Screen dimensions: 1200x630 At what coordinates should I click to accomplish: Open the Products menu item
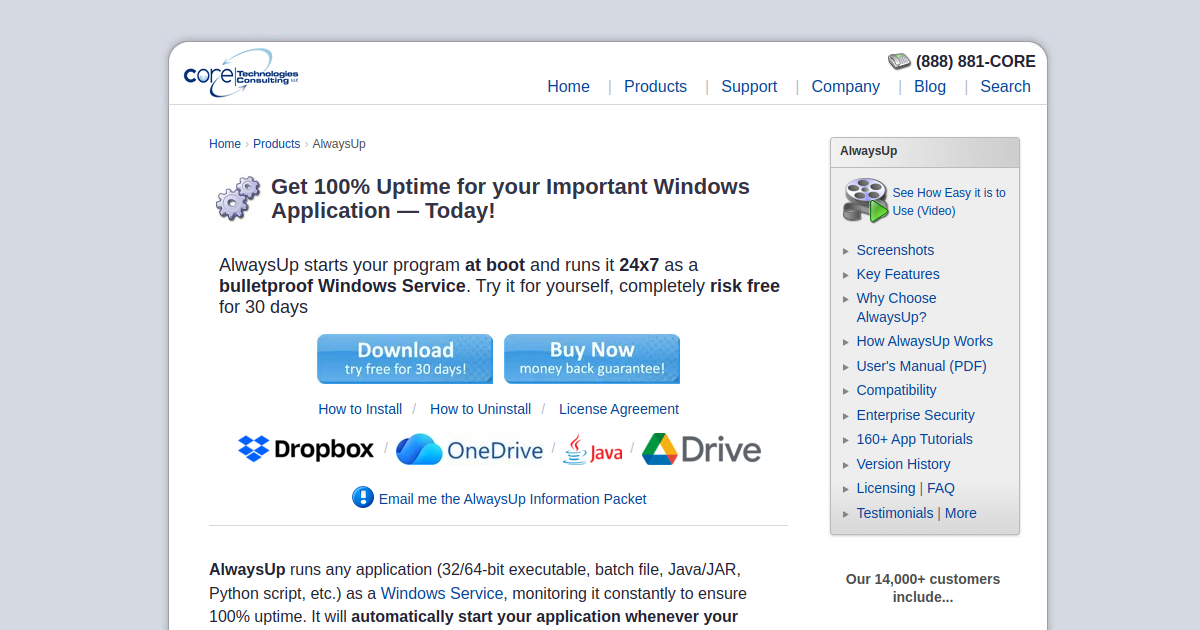pos(655,86)
